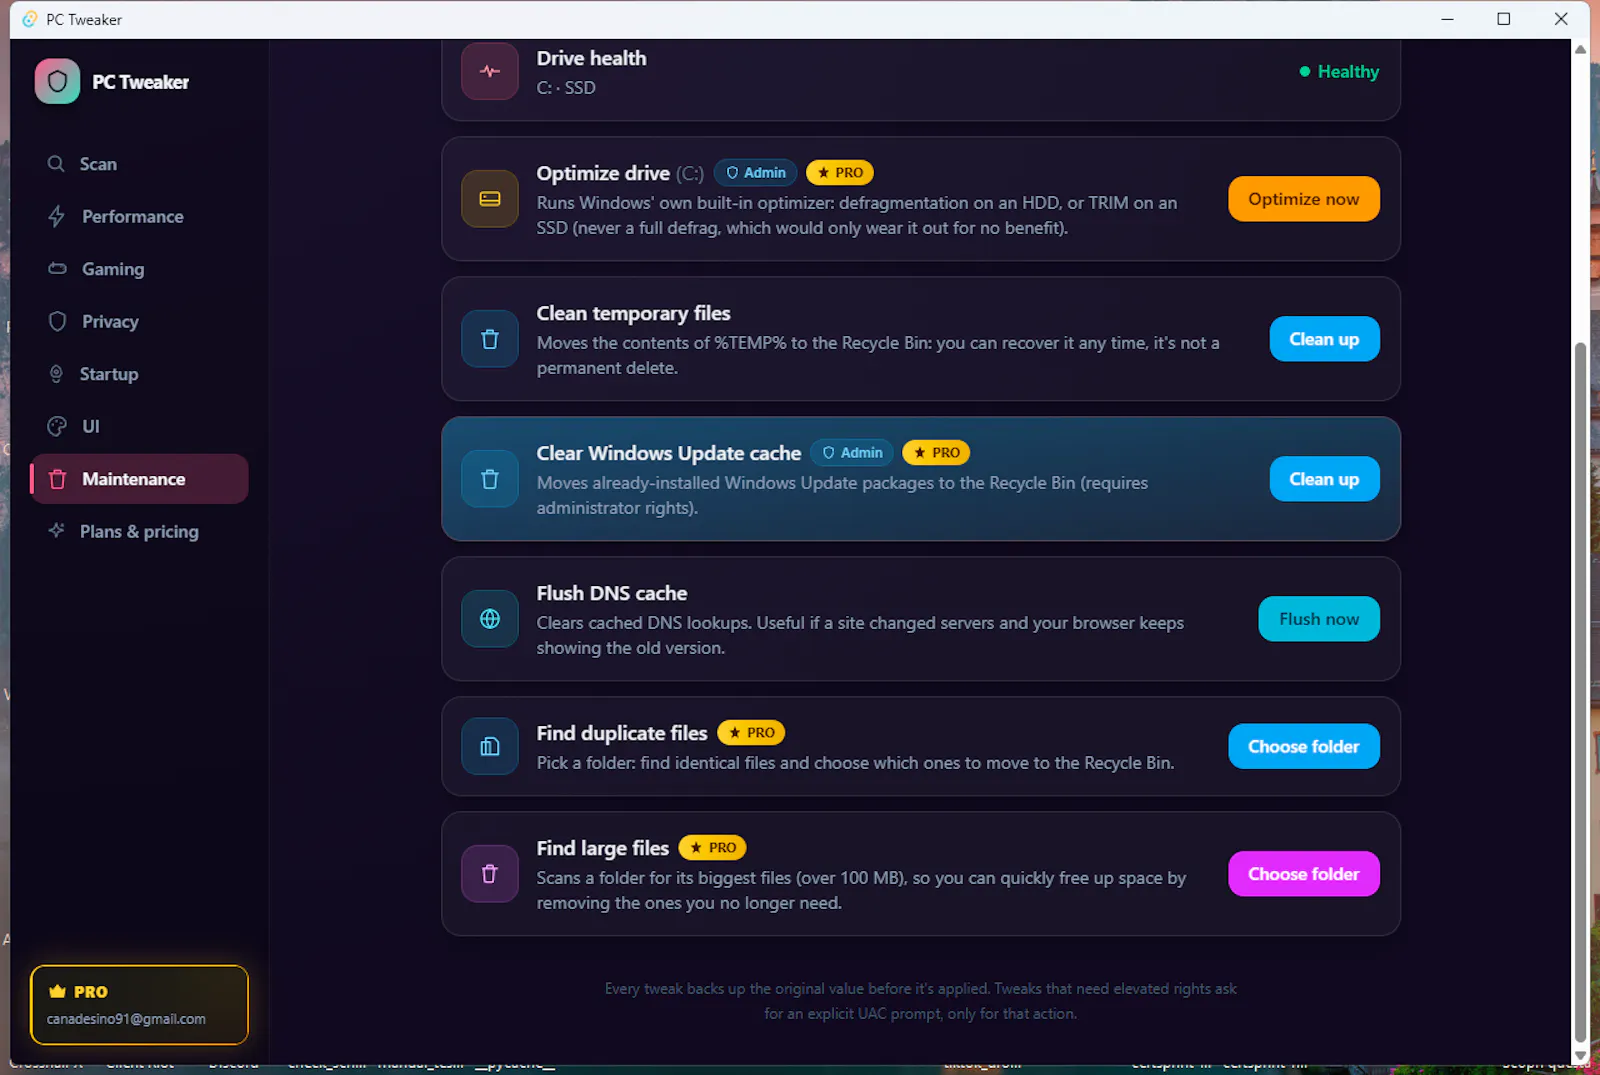Select the Maintenance menu item
This screenshot has height=1075, width=1600.
point(139,479)
